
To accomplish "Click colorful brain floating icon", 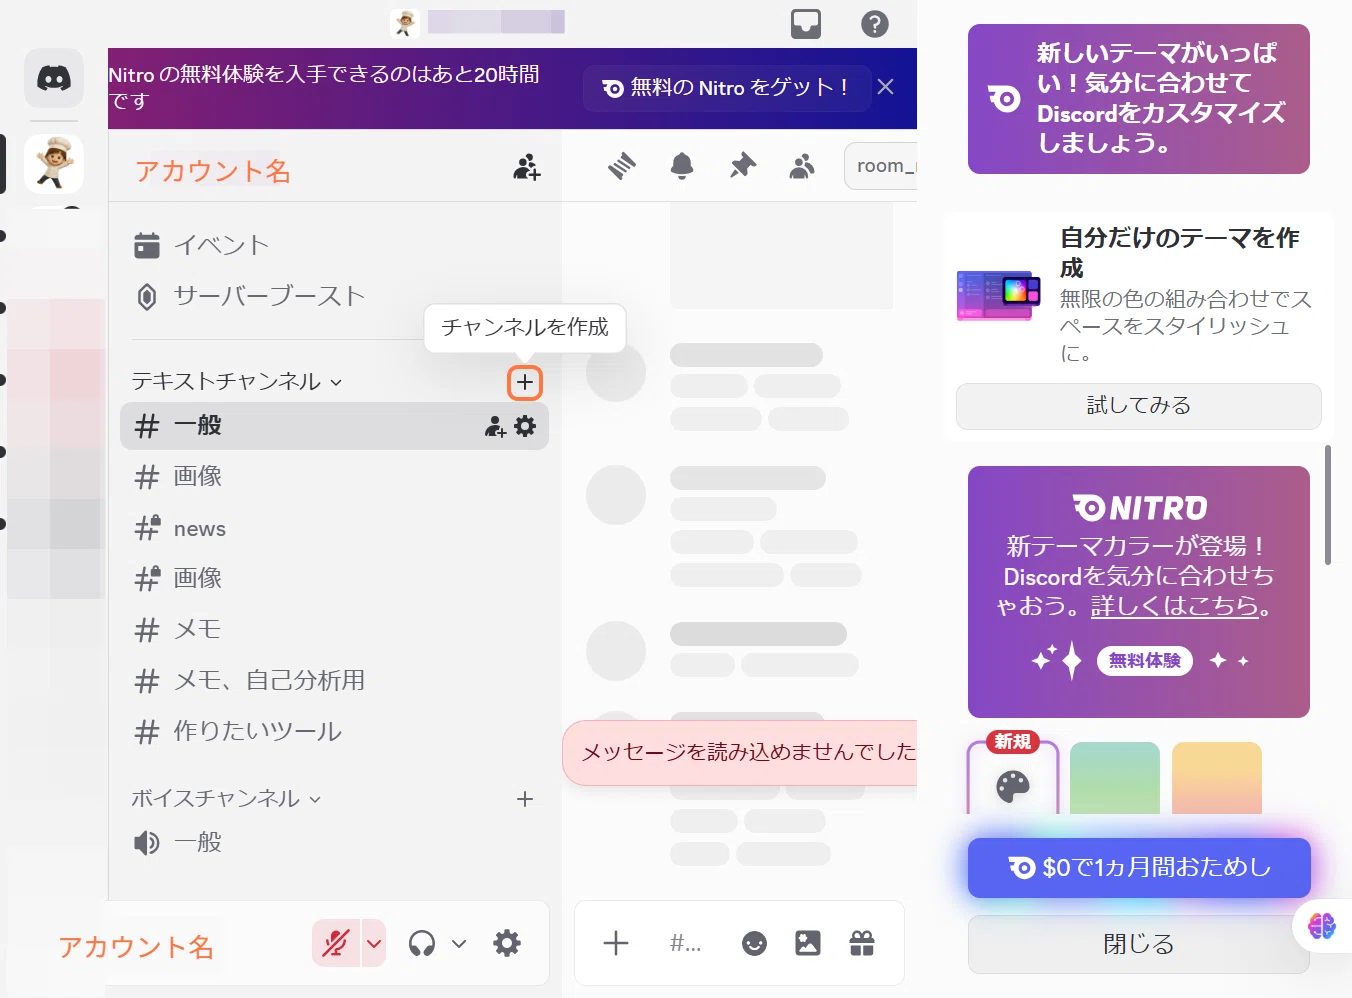I will tap(1322, 926).
